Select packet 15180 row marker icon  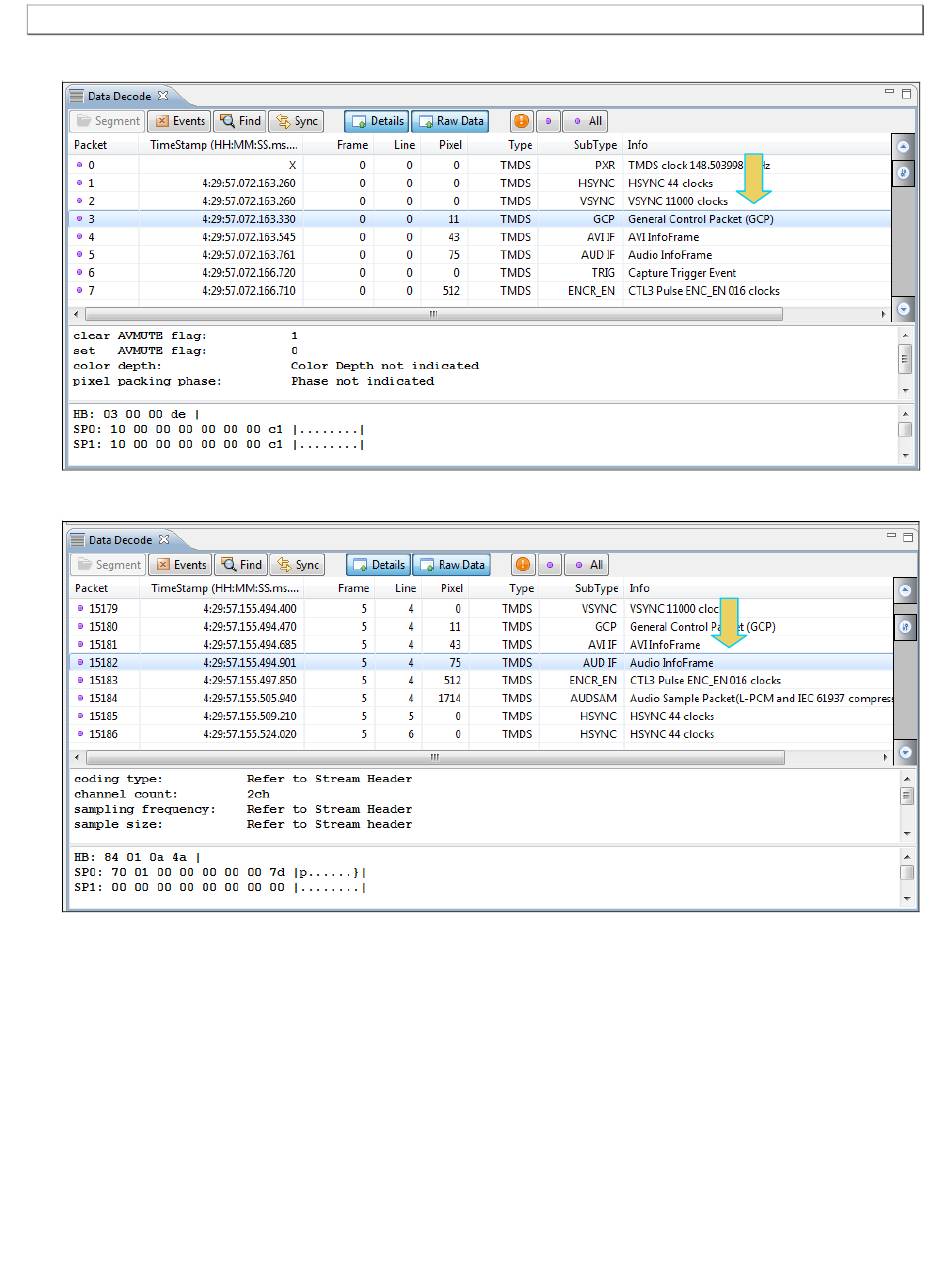(81, 627)
